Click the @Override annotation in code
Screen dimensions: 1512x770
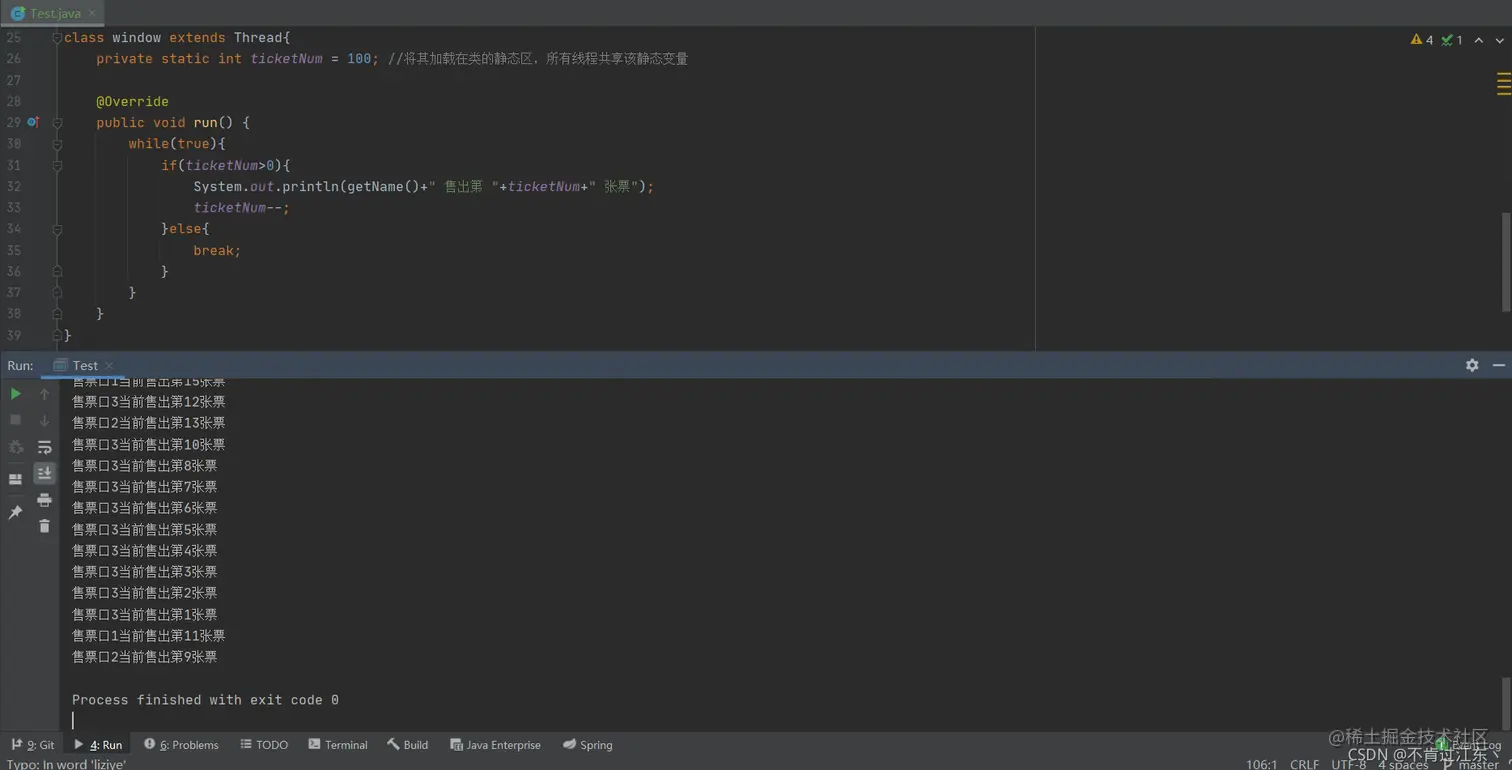[132, 102]
